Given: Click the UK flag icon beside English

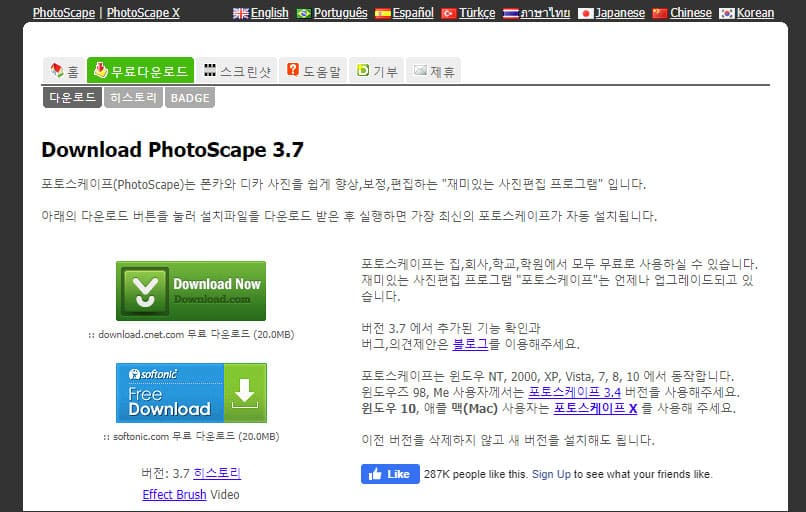Looking at the screenshot, I should 241,13.
